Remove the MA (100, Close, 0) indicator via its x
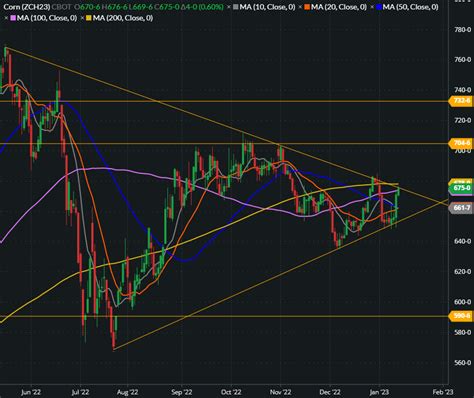 pos(6,18)
